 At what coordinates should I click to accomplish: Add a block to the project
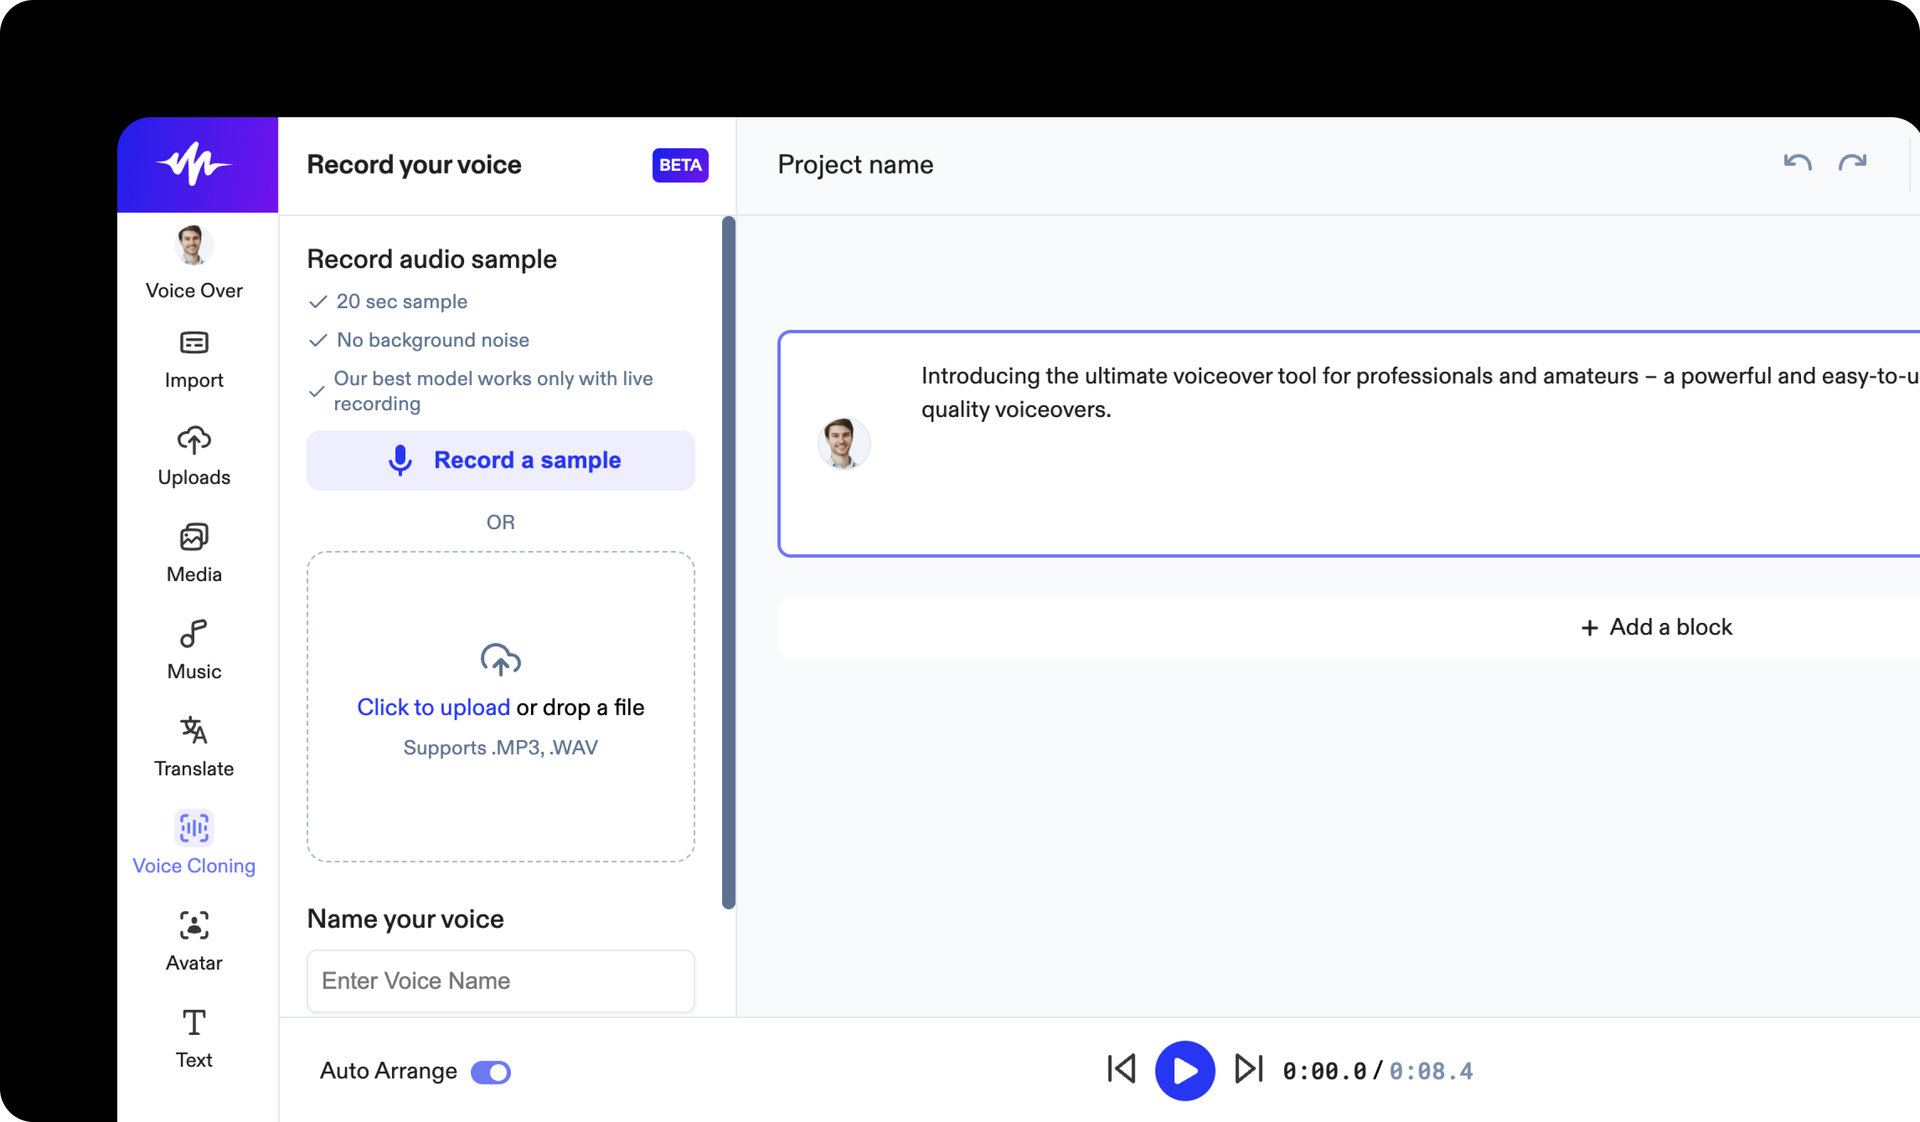[x=1655, y=627]
